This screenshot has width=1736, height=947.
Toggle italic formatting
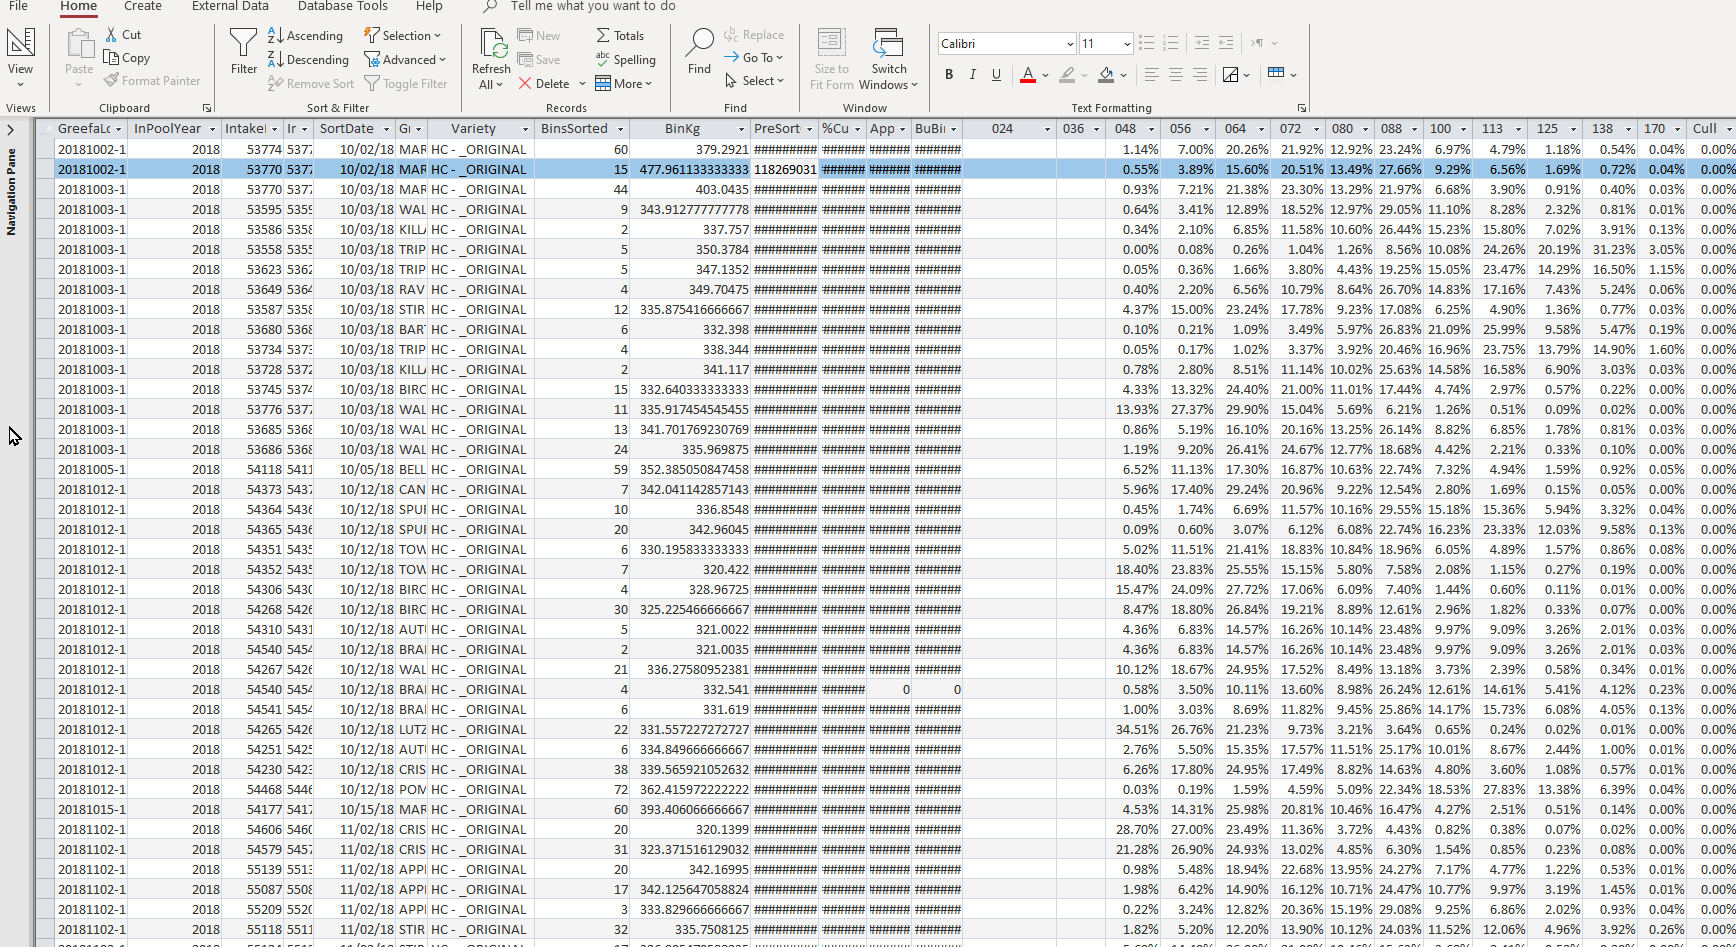(x=972, y=75)
